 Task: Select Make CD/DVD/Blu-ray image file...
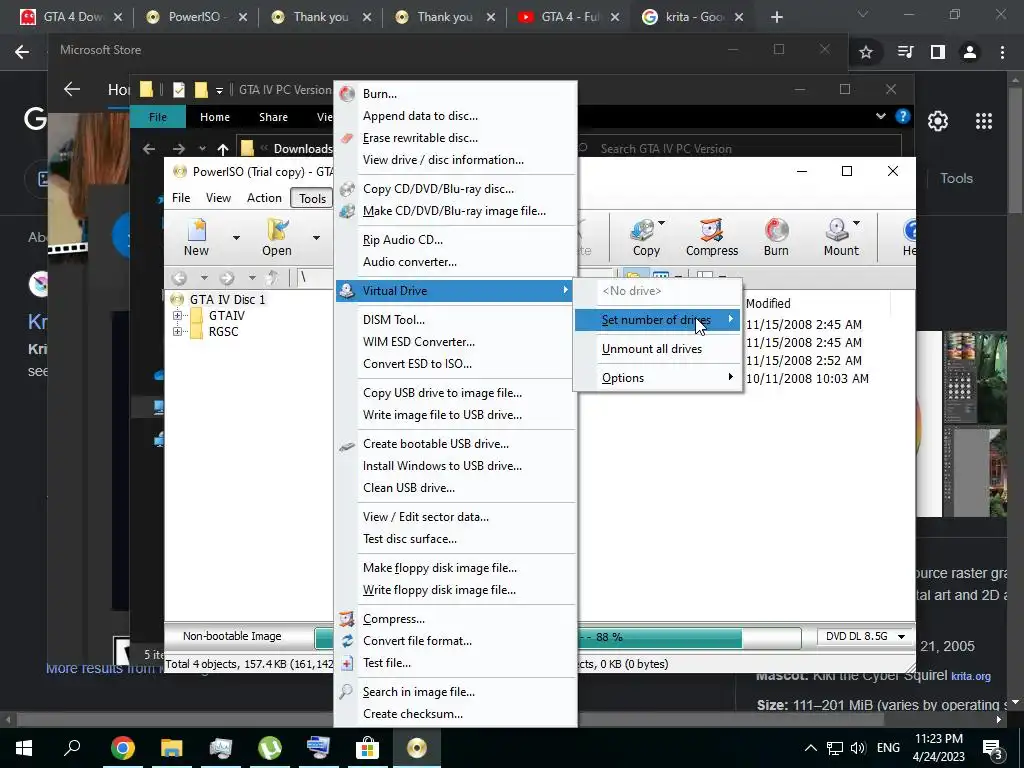click(x=456, y=211)
